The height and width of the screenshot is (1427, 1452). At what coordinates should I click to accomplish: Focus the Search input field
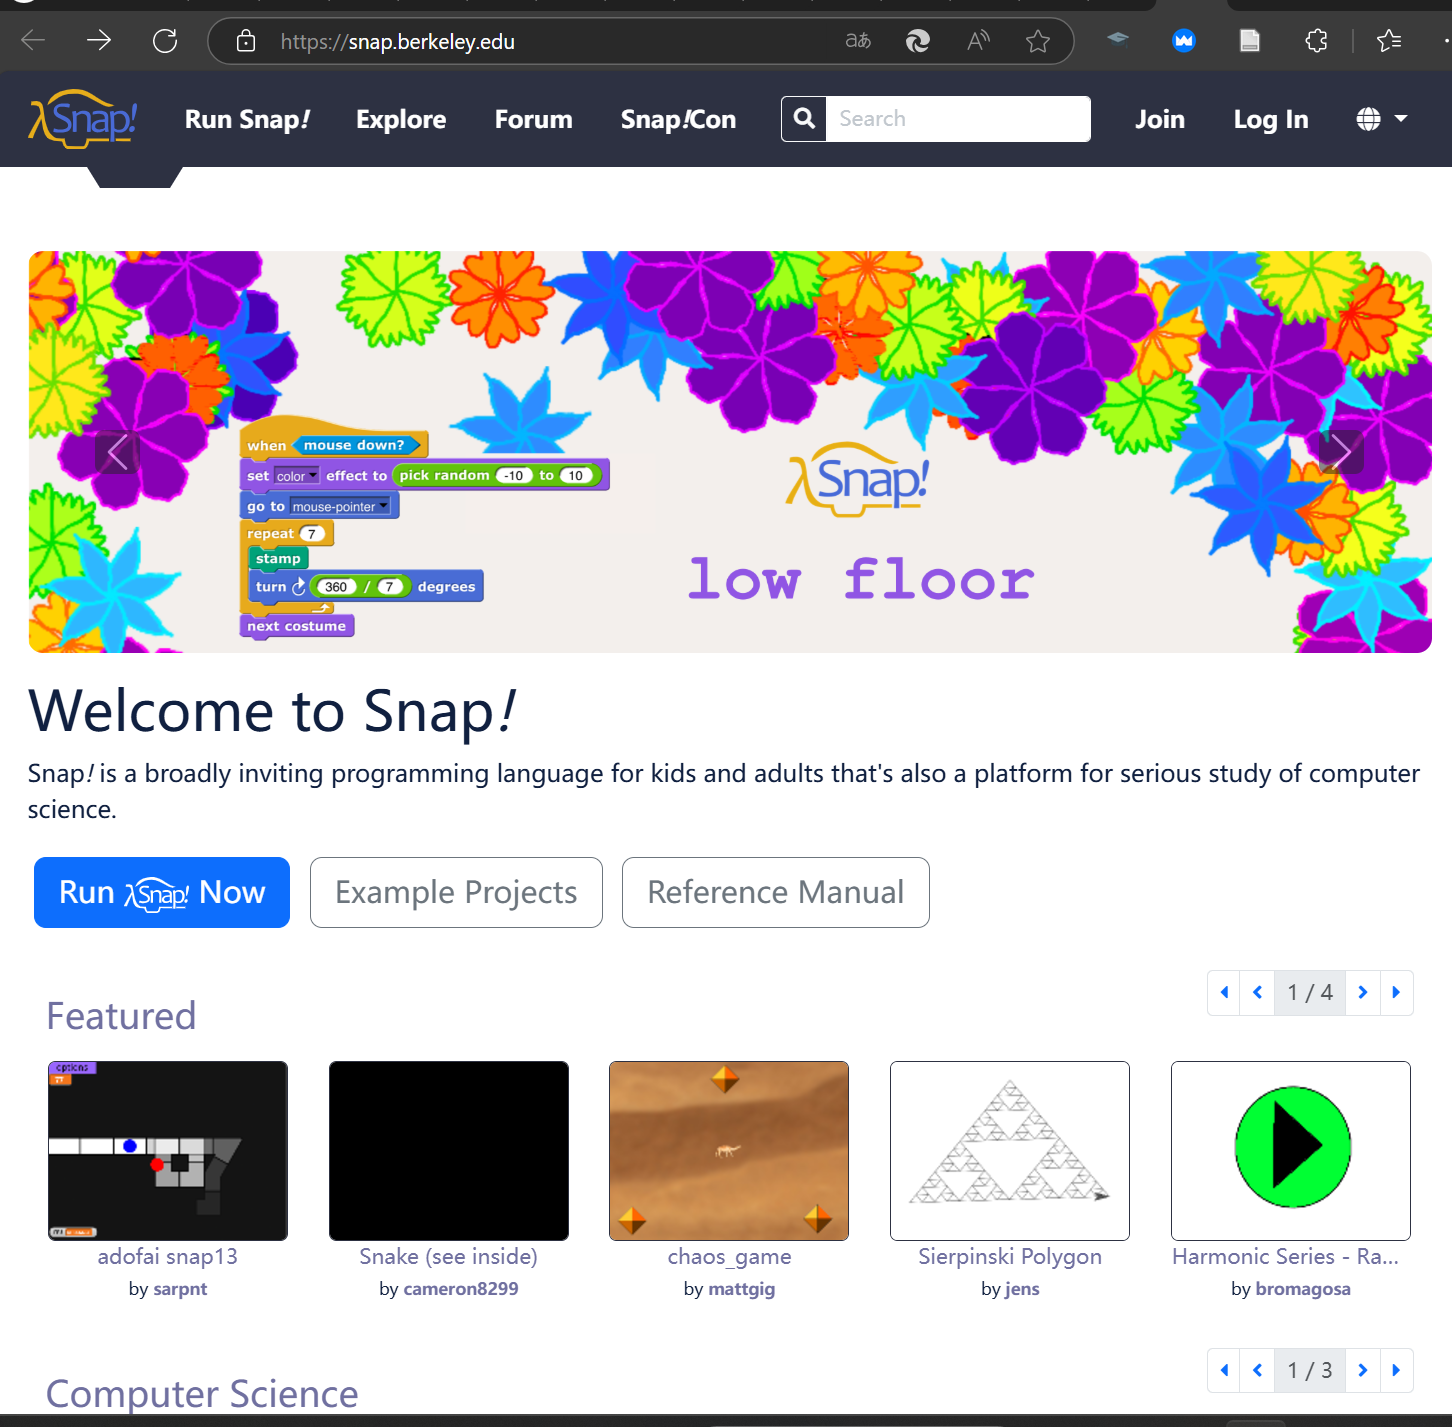coord(958,119)
